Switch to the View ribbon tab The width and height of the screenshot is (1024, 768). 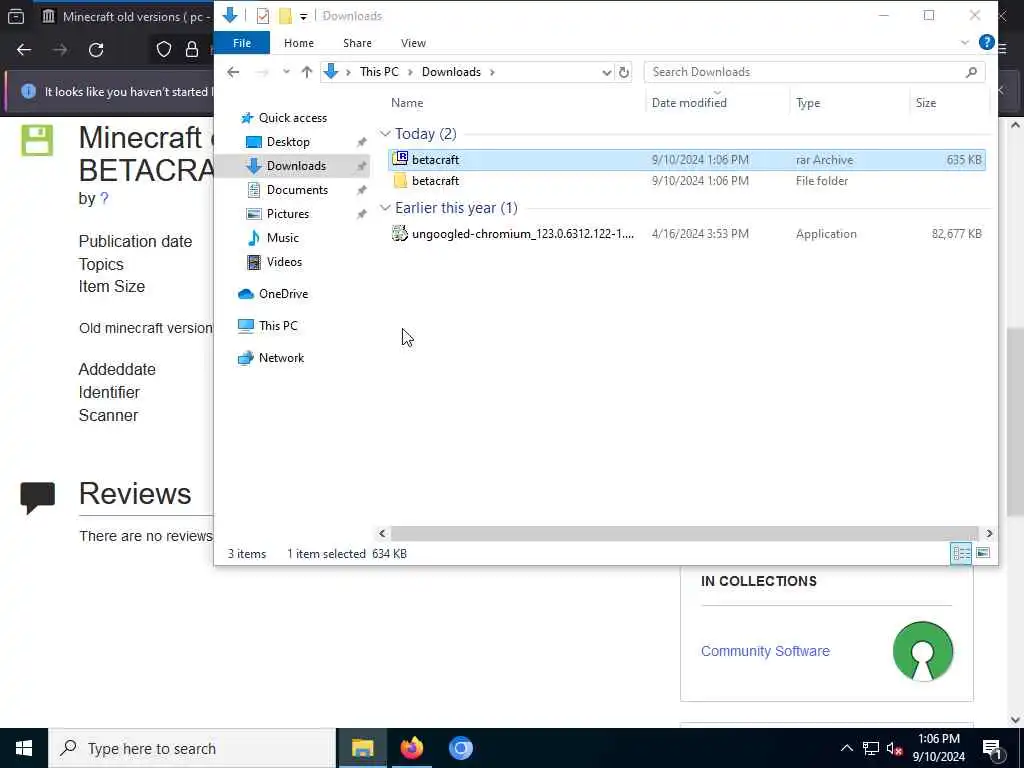(x=413, y=43)
